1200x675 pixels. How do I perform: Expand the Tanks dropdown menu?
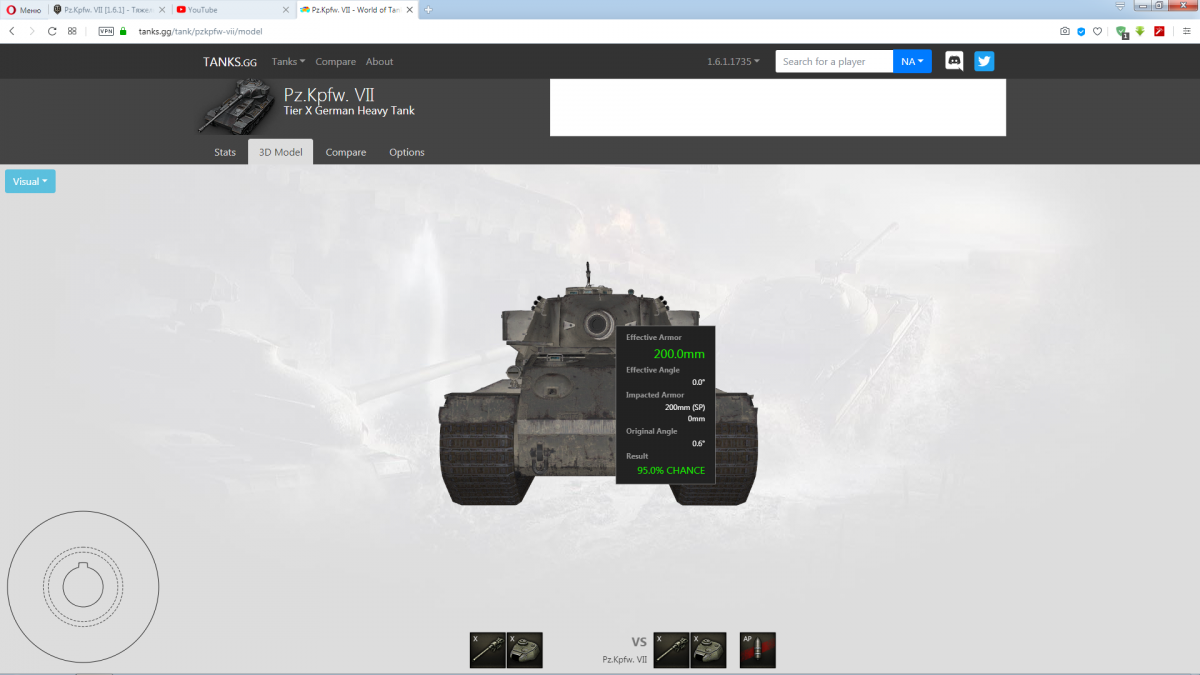(288, 62)
